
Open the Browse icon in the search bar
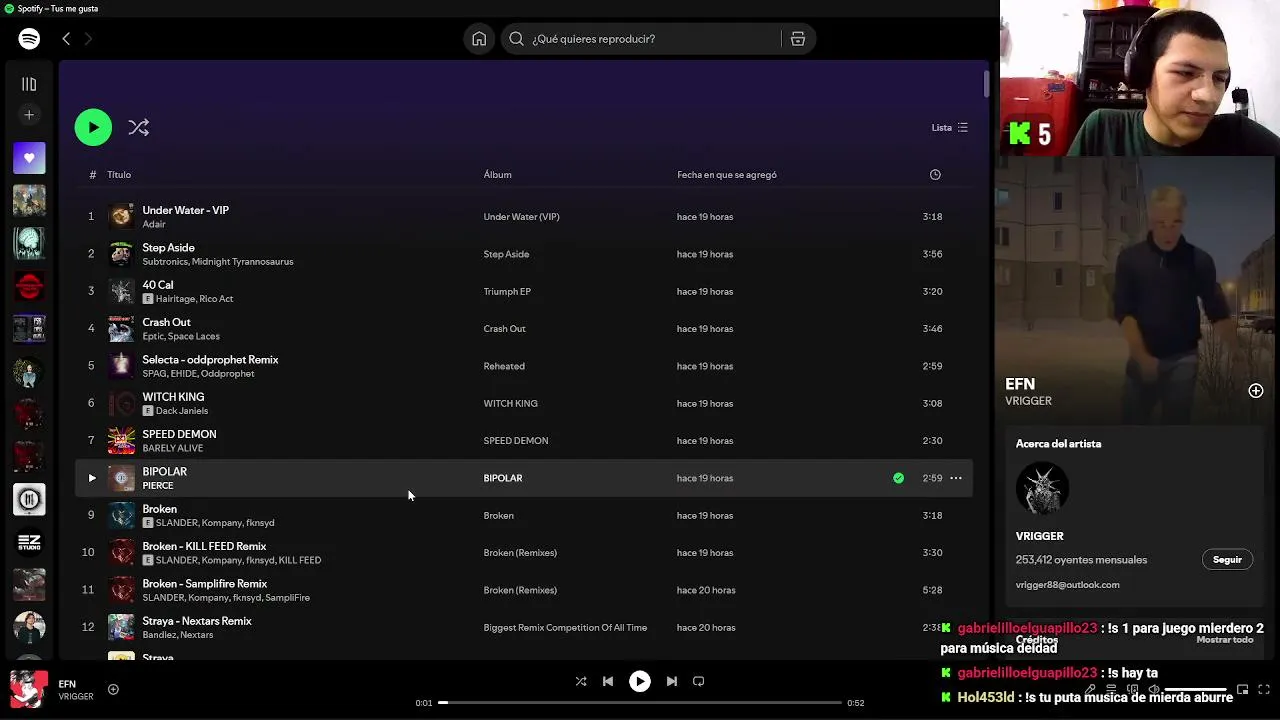pyautogui.click(x=798, y=39)
